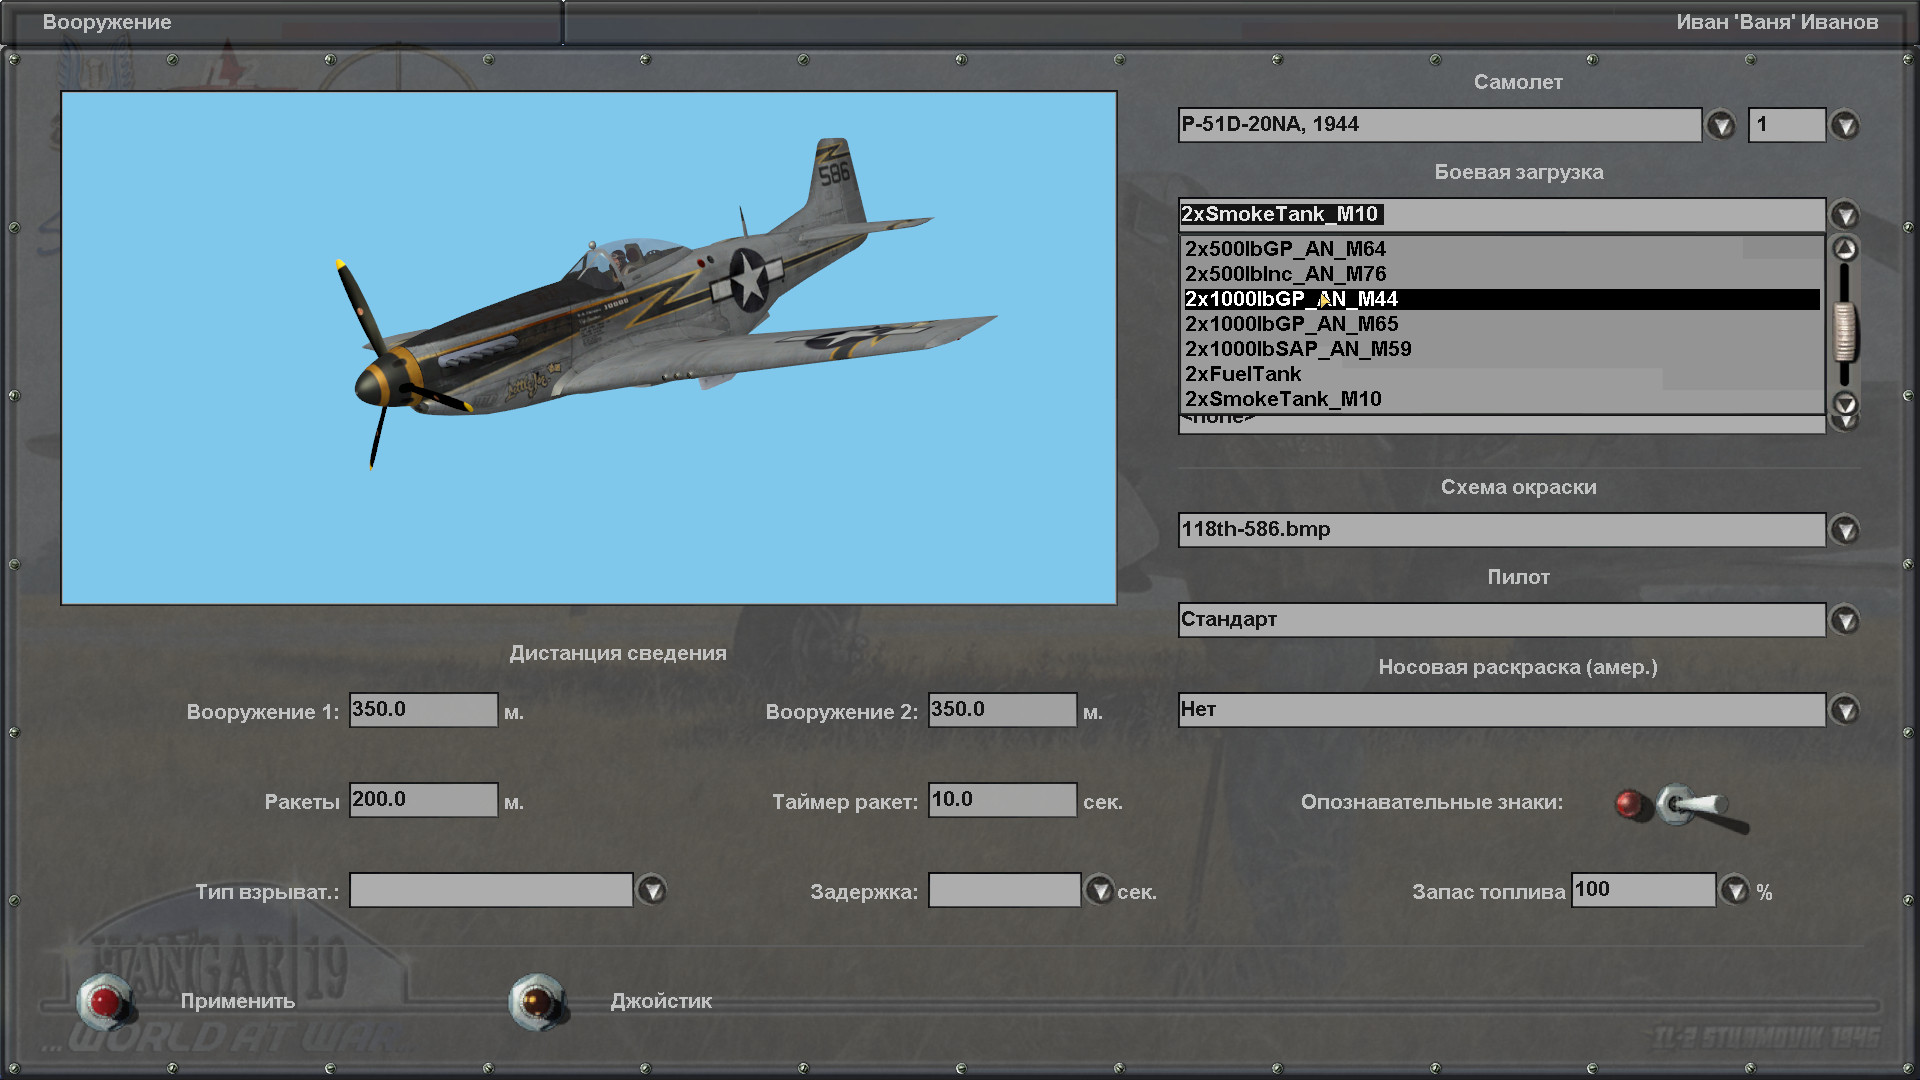Screen dimensions: 1920x1080
Task: Choose 2x500lbInc_AN_M76 from loadout list
Action: [1285, 274]
